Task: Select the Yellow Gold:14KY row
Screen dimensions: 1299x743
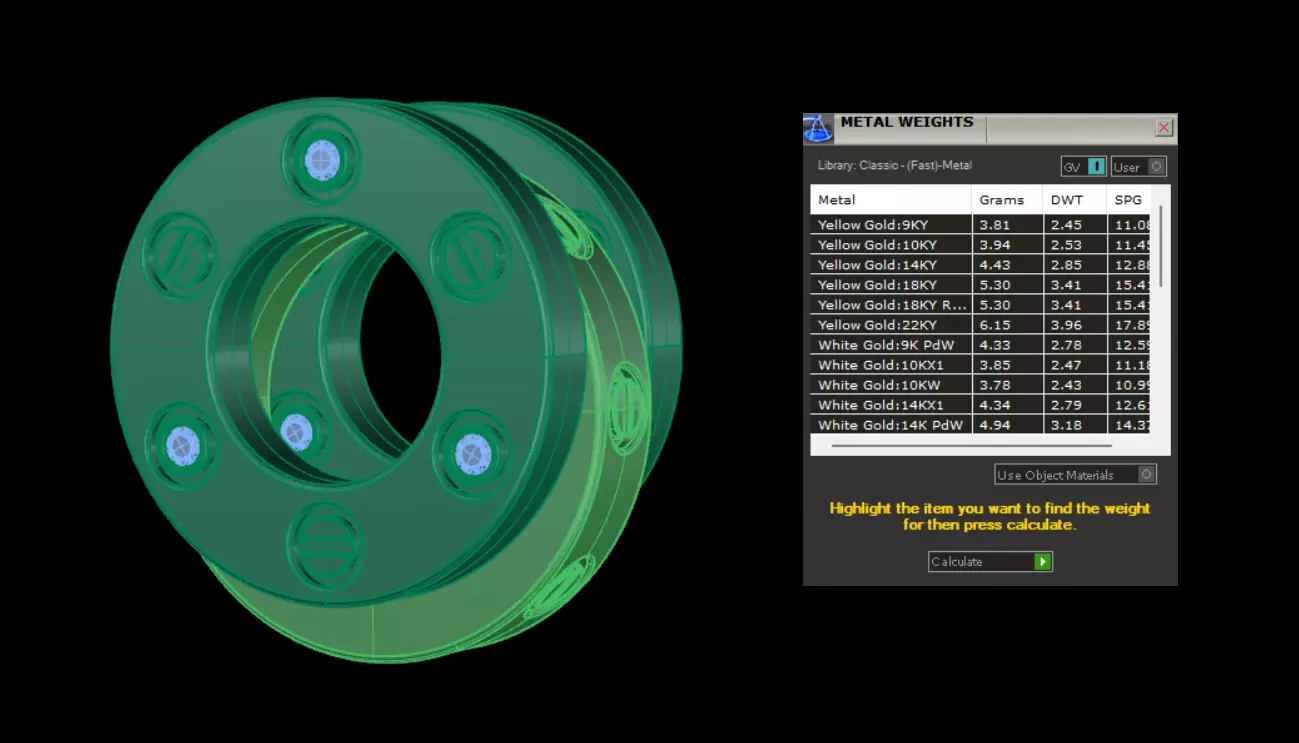Action: pyautogui.click(x=980, y=265)
